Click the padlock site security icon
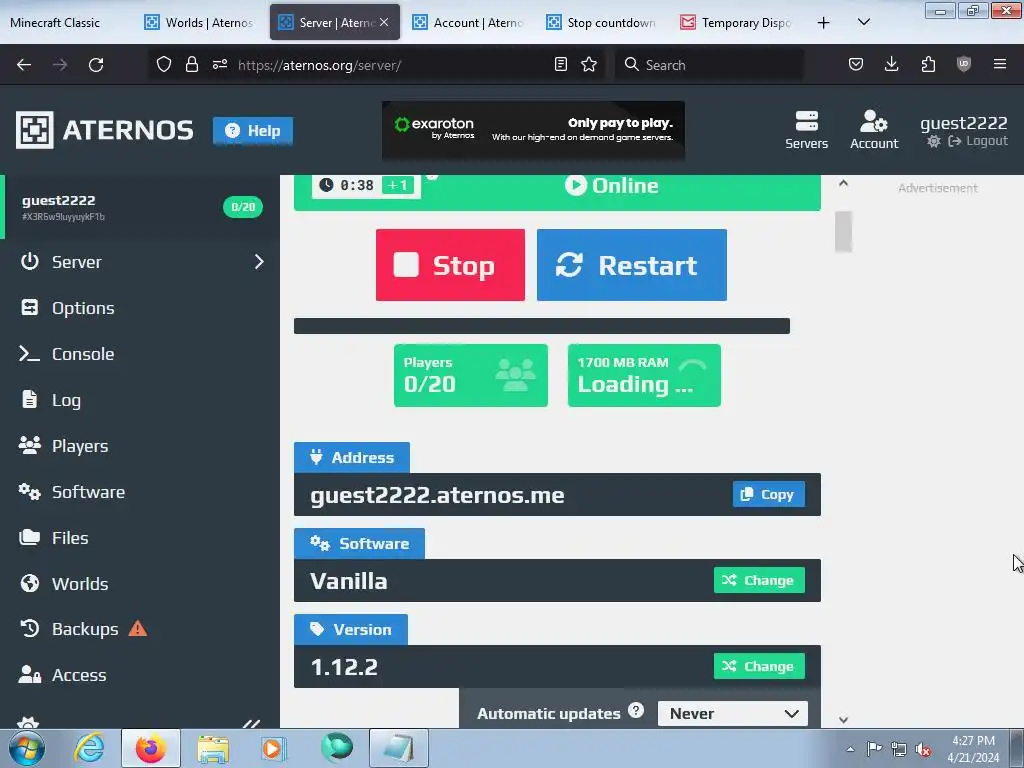 point(191,65)
